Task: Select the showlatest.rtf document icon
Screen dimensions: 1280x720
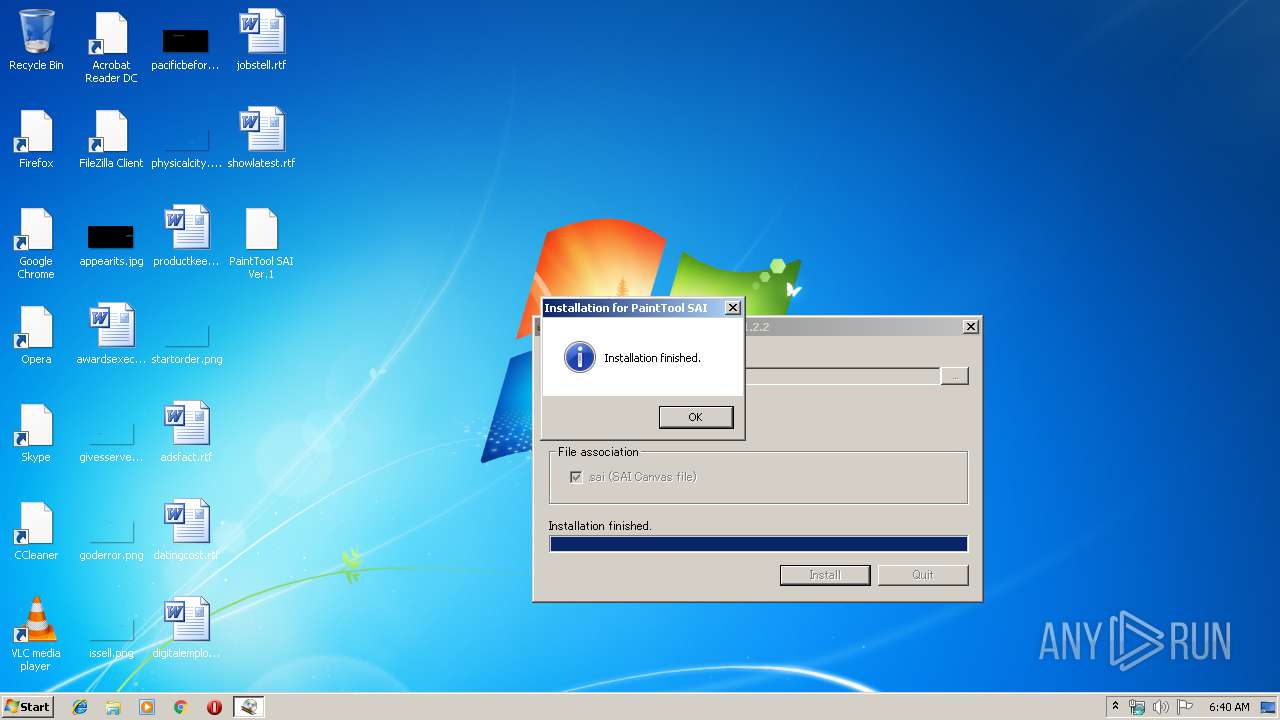Action: tap(261, 139)
